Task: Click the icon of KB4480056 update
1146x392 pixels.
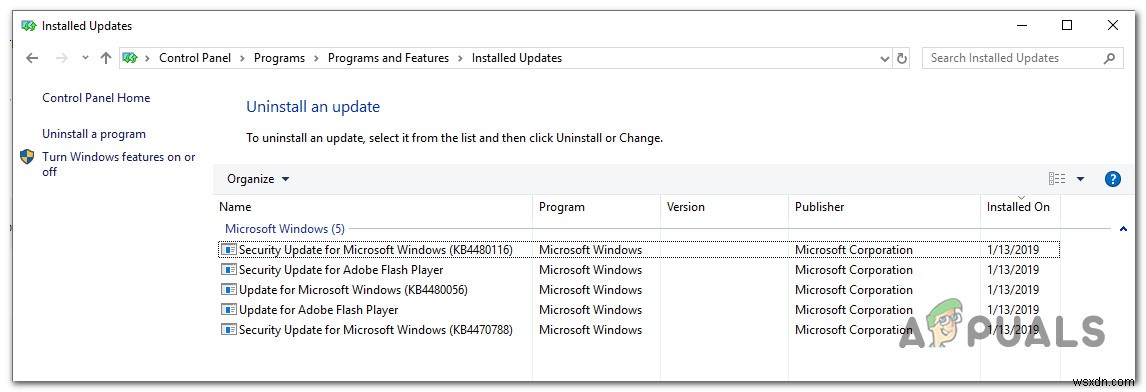Action: point(229,290)
